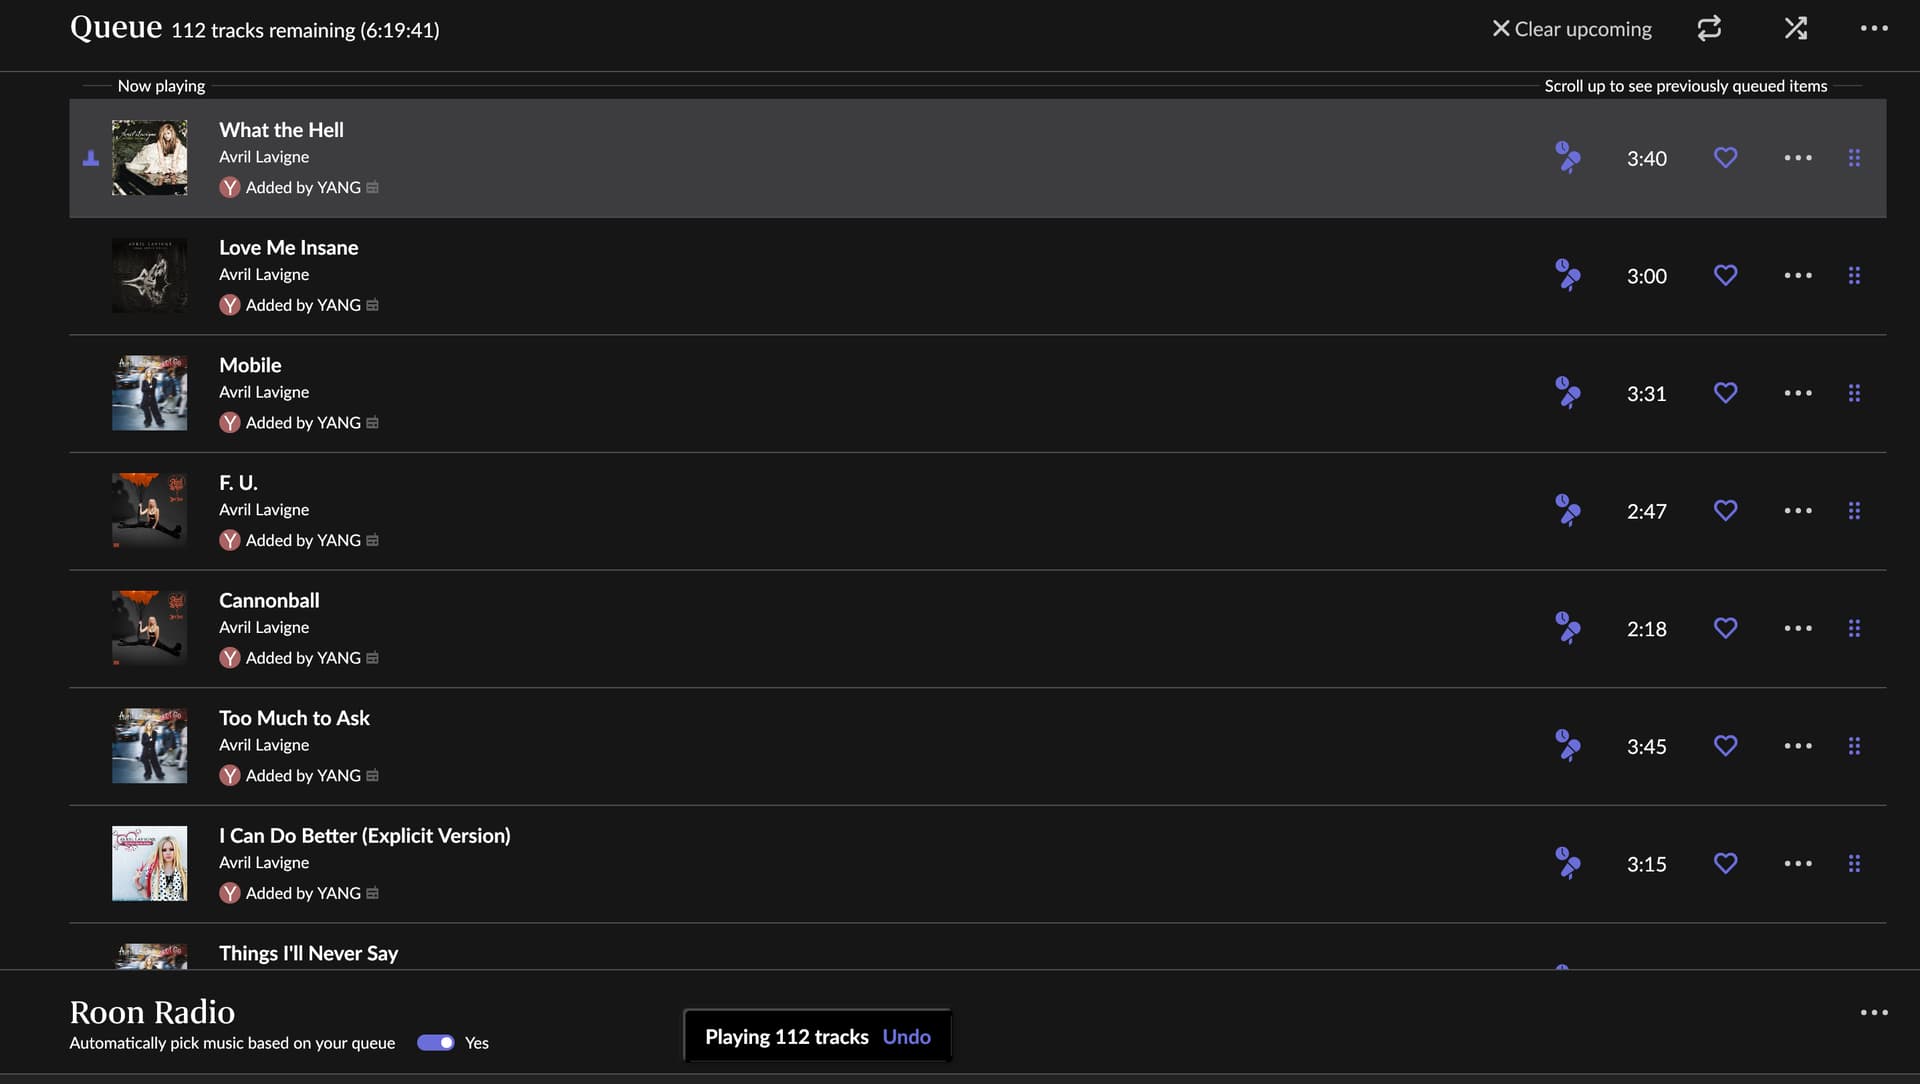Screen dimensions: 1920x1084
Task: Favorite What the Hell with heart icon
Action: click(1725, 158)
